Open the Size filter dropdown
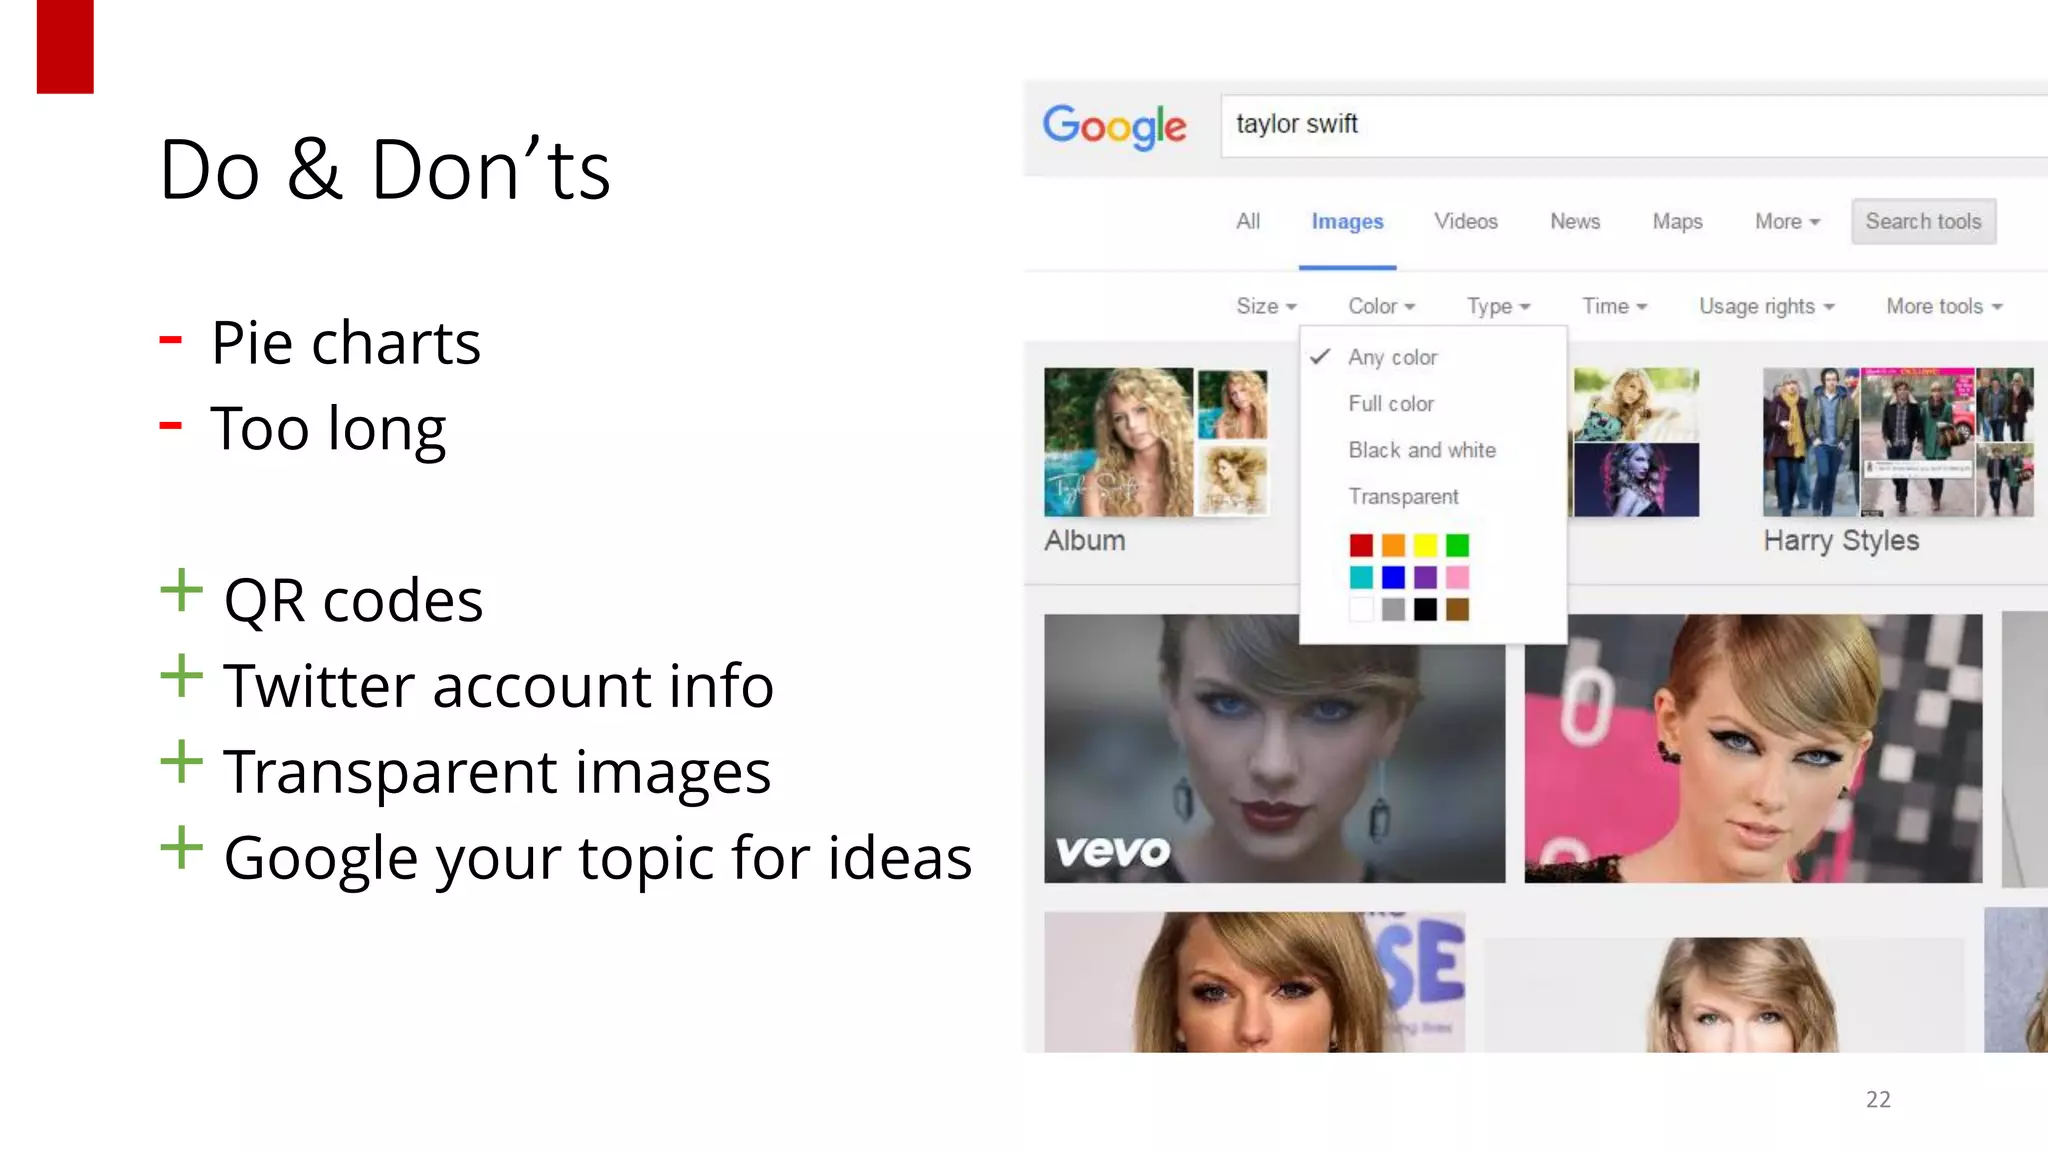2048x1152 pixels. [1265, 306]
